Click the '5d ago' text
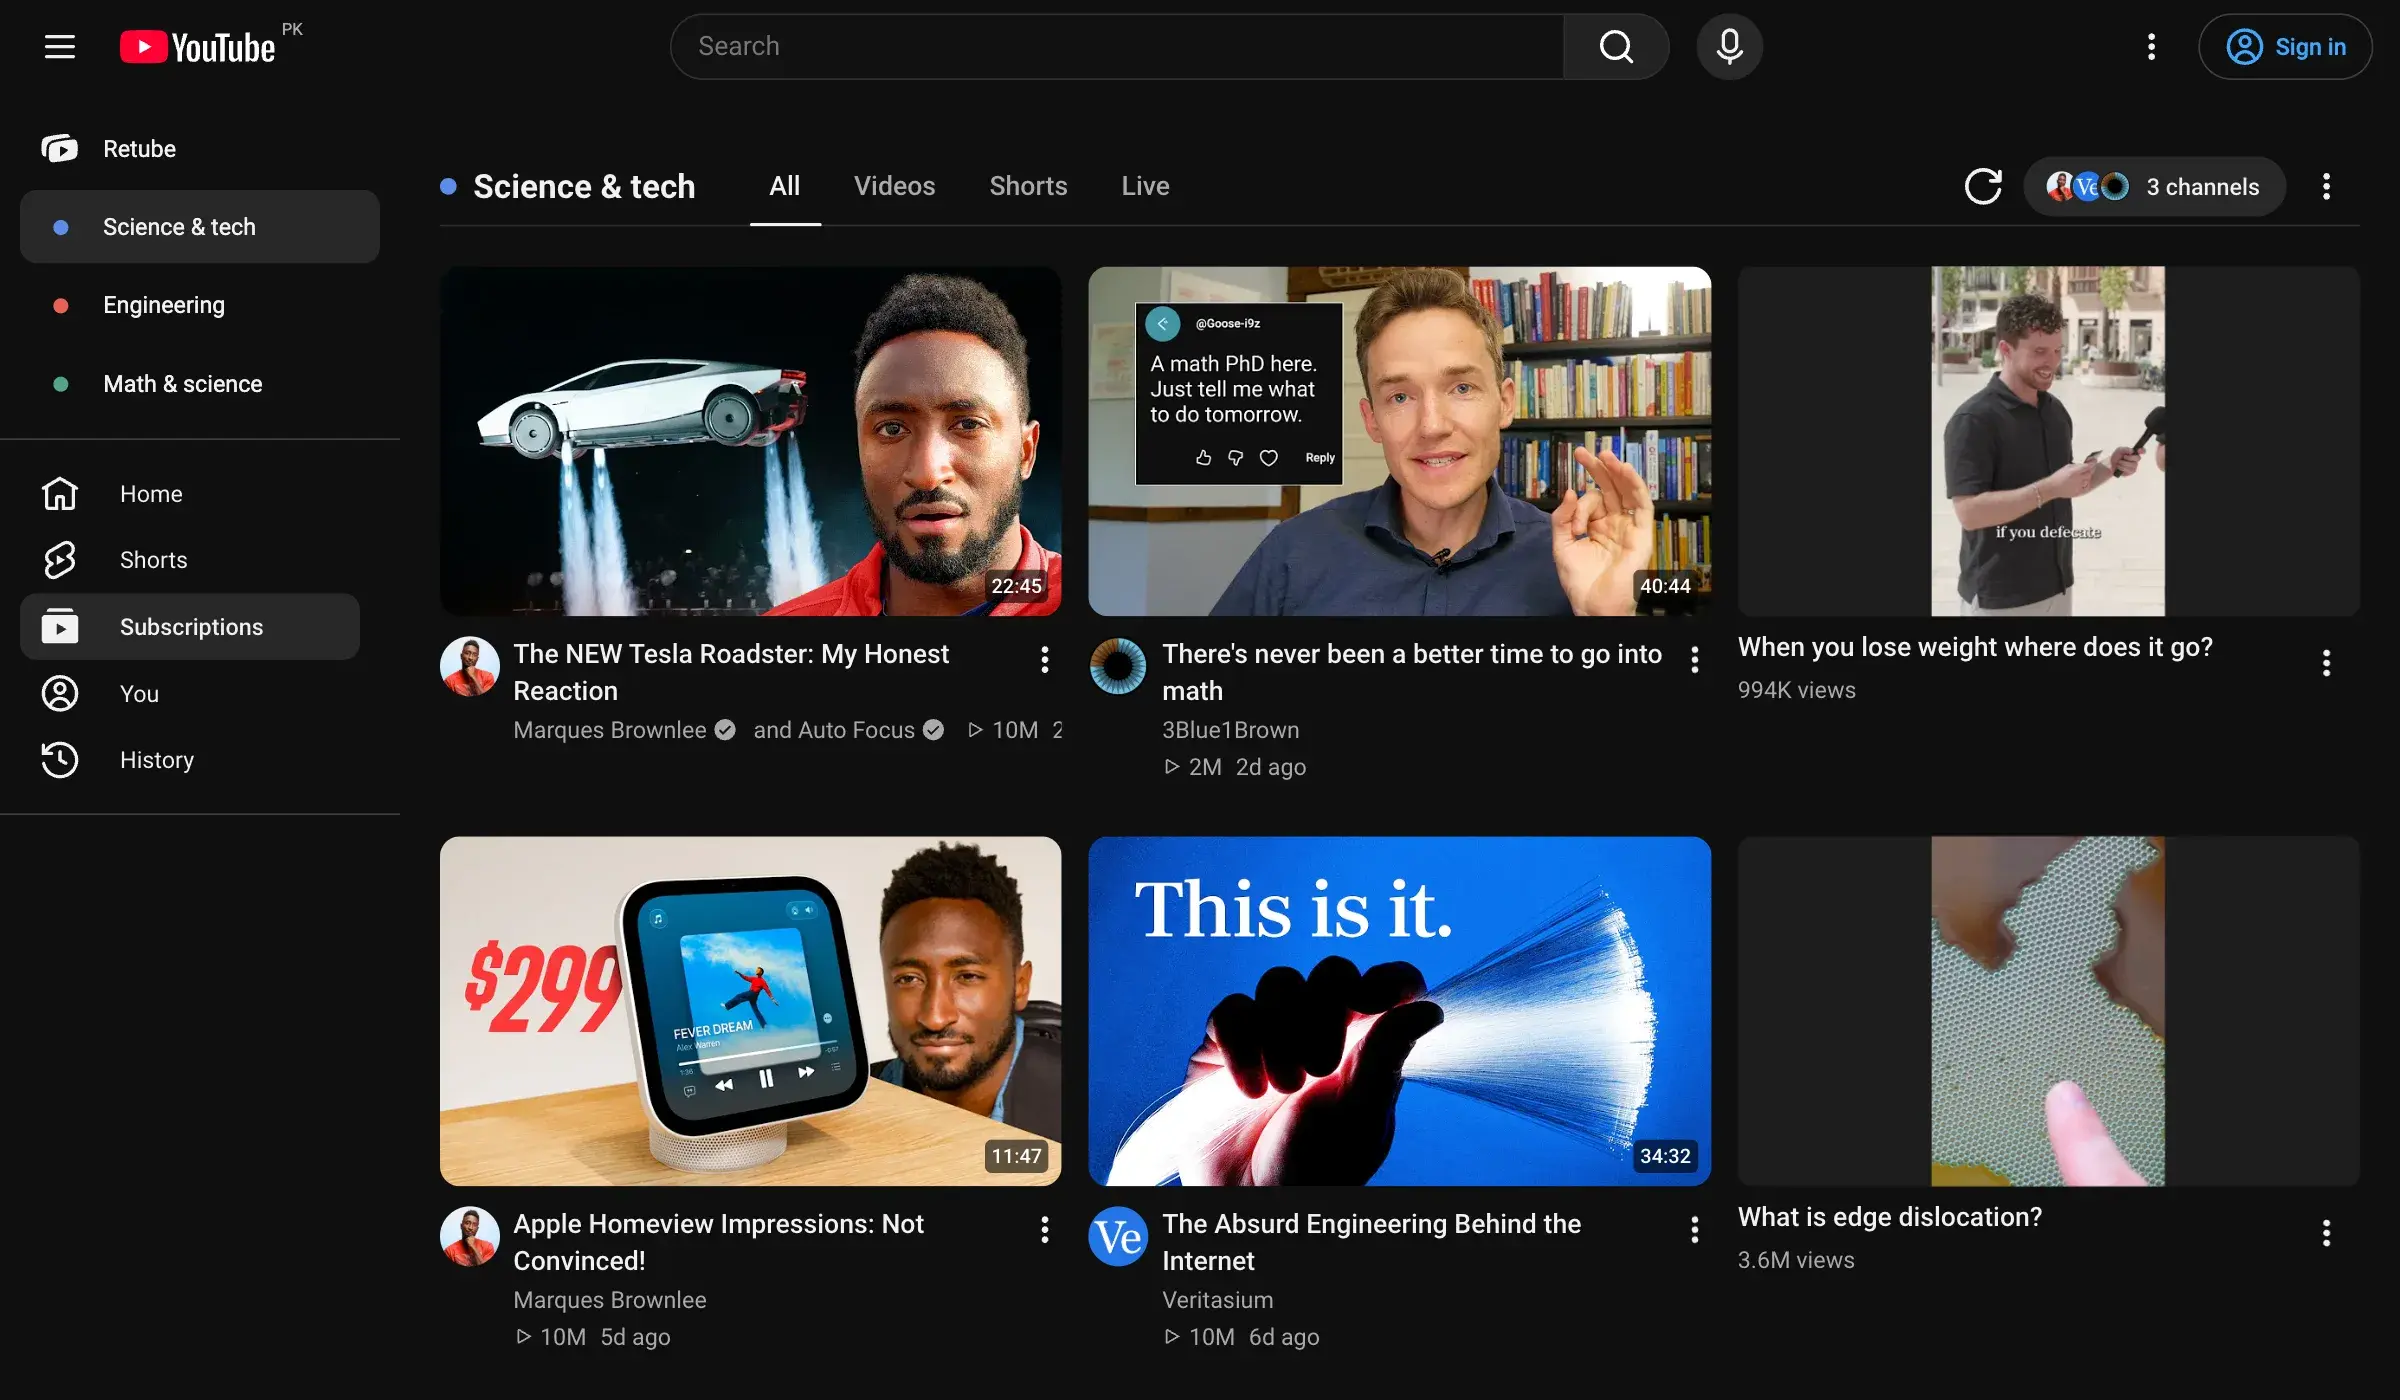The width and height of the screenshot is (2400, 1400). pyautogui.click(x=635, y=1337)
